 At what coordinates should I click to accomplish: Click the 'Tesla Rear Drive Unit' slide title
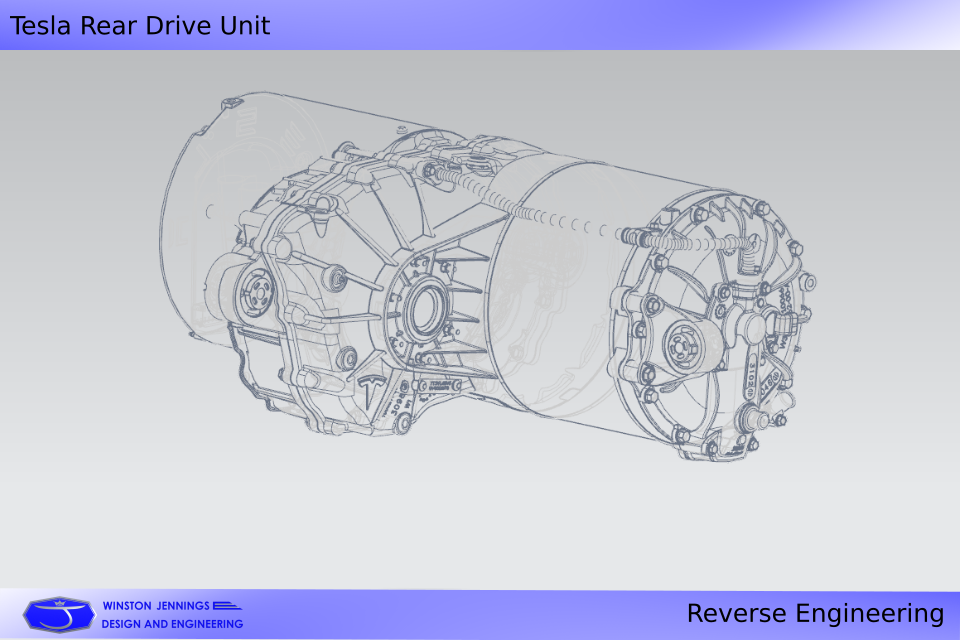140,26
